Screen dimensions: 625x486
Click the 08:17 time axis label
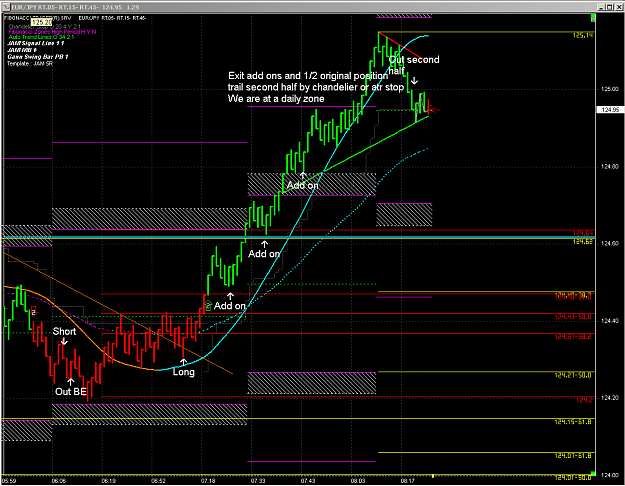407,481
